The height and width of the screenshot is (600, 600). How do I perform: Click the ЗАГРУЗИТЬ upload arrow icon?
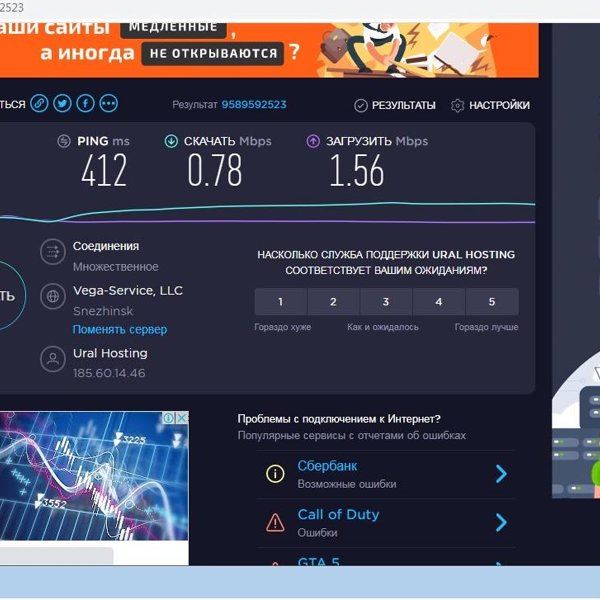click(x=313, y=141)
